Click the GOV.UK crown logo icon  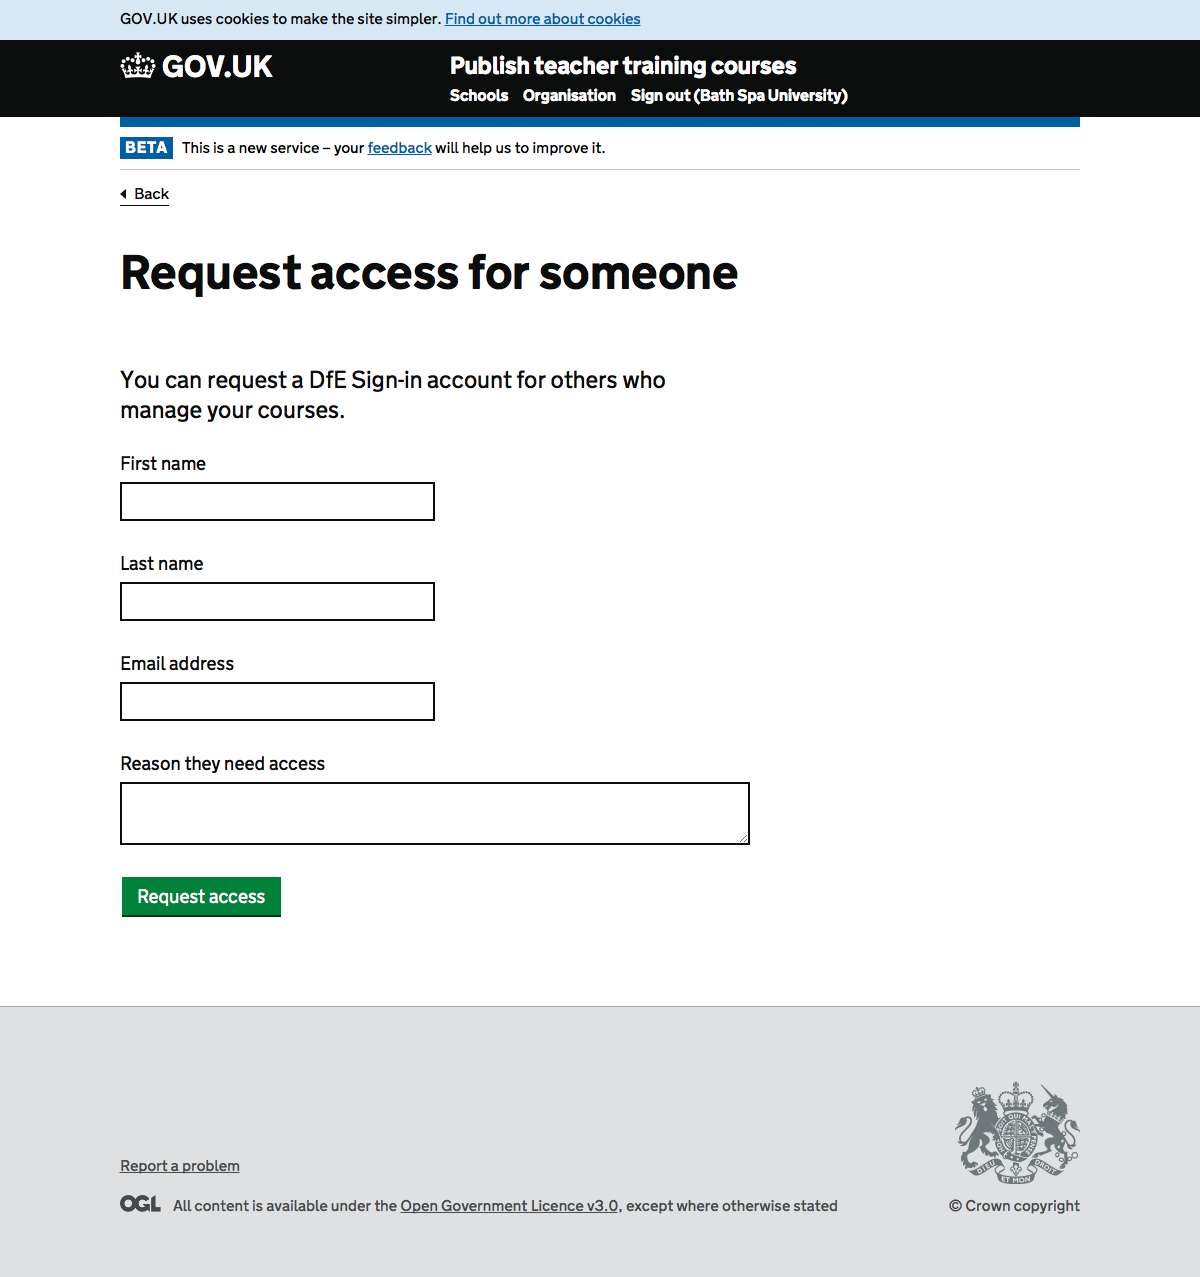(138, 67)
